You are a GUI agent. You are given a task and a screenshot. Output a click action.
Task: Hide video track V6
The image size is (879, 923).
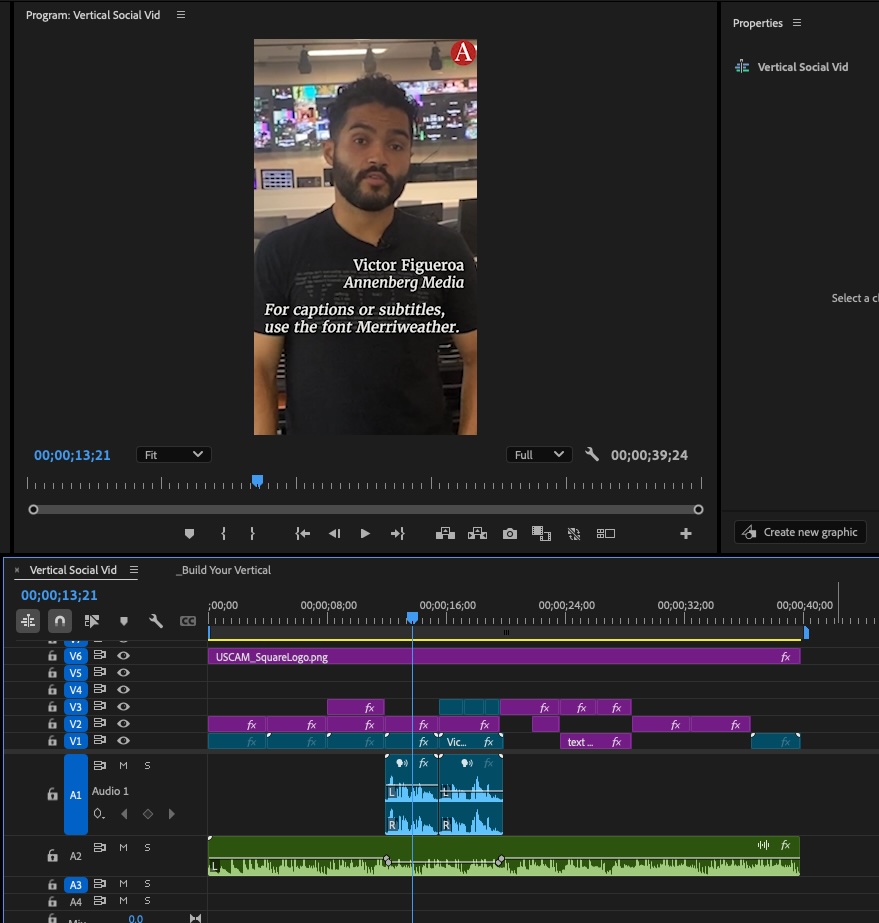[123, 656]
